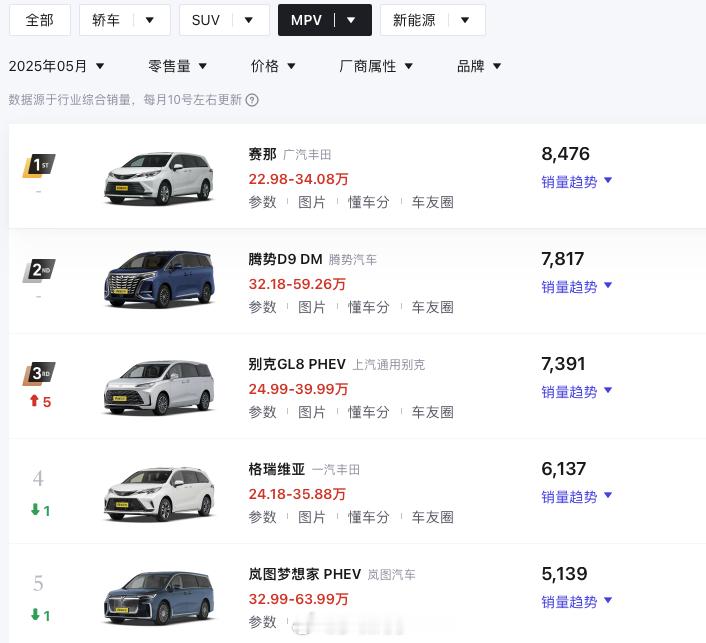
Task: Open the 轿车 category dropdown arrow
Action: click(x=150, y=20)
